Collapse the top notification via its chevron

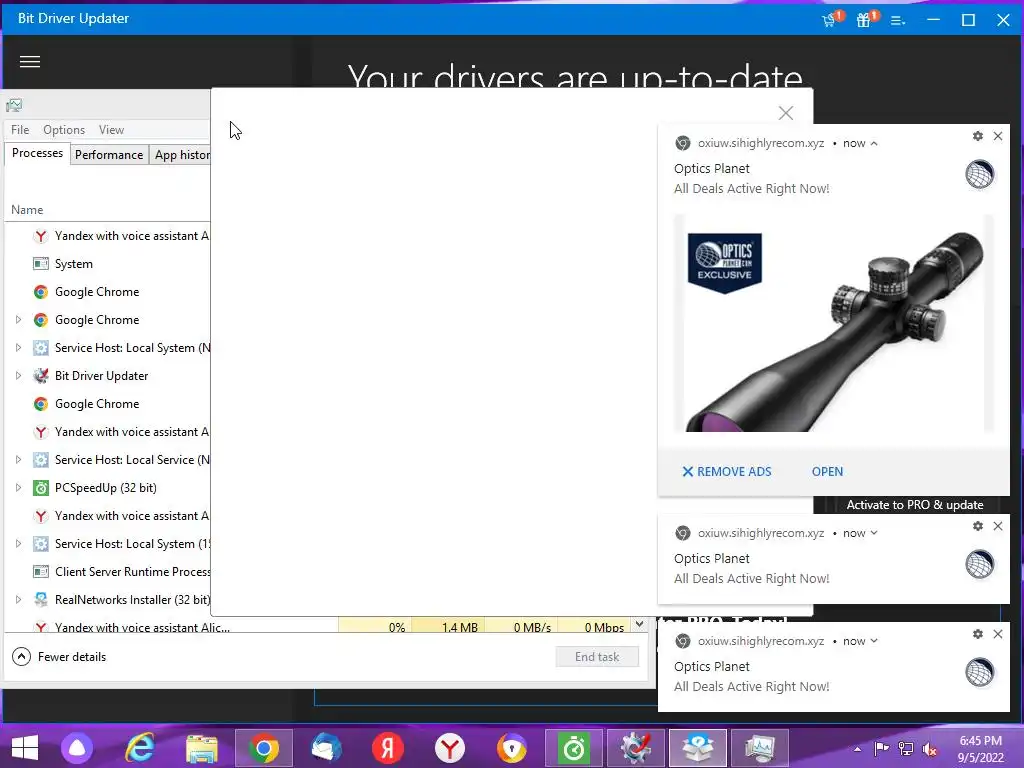click(x=874, y=144)
